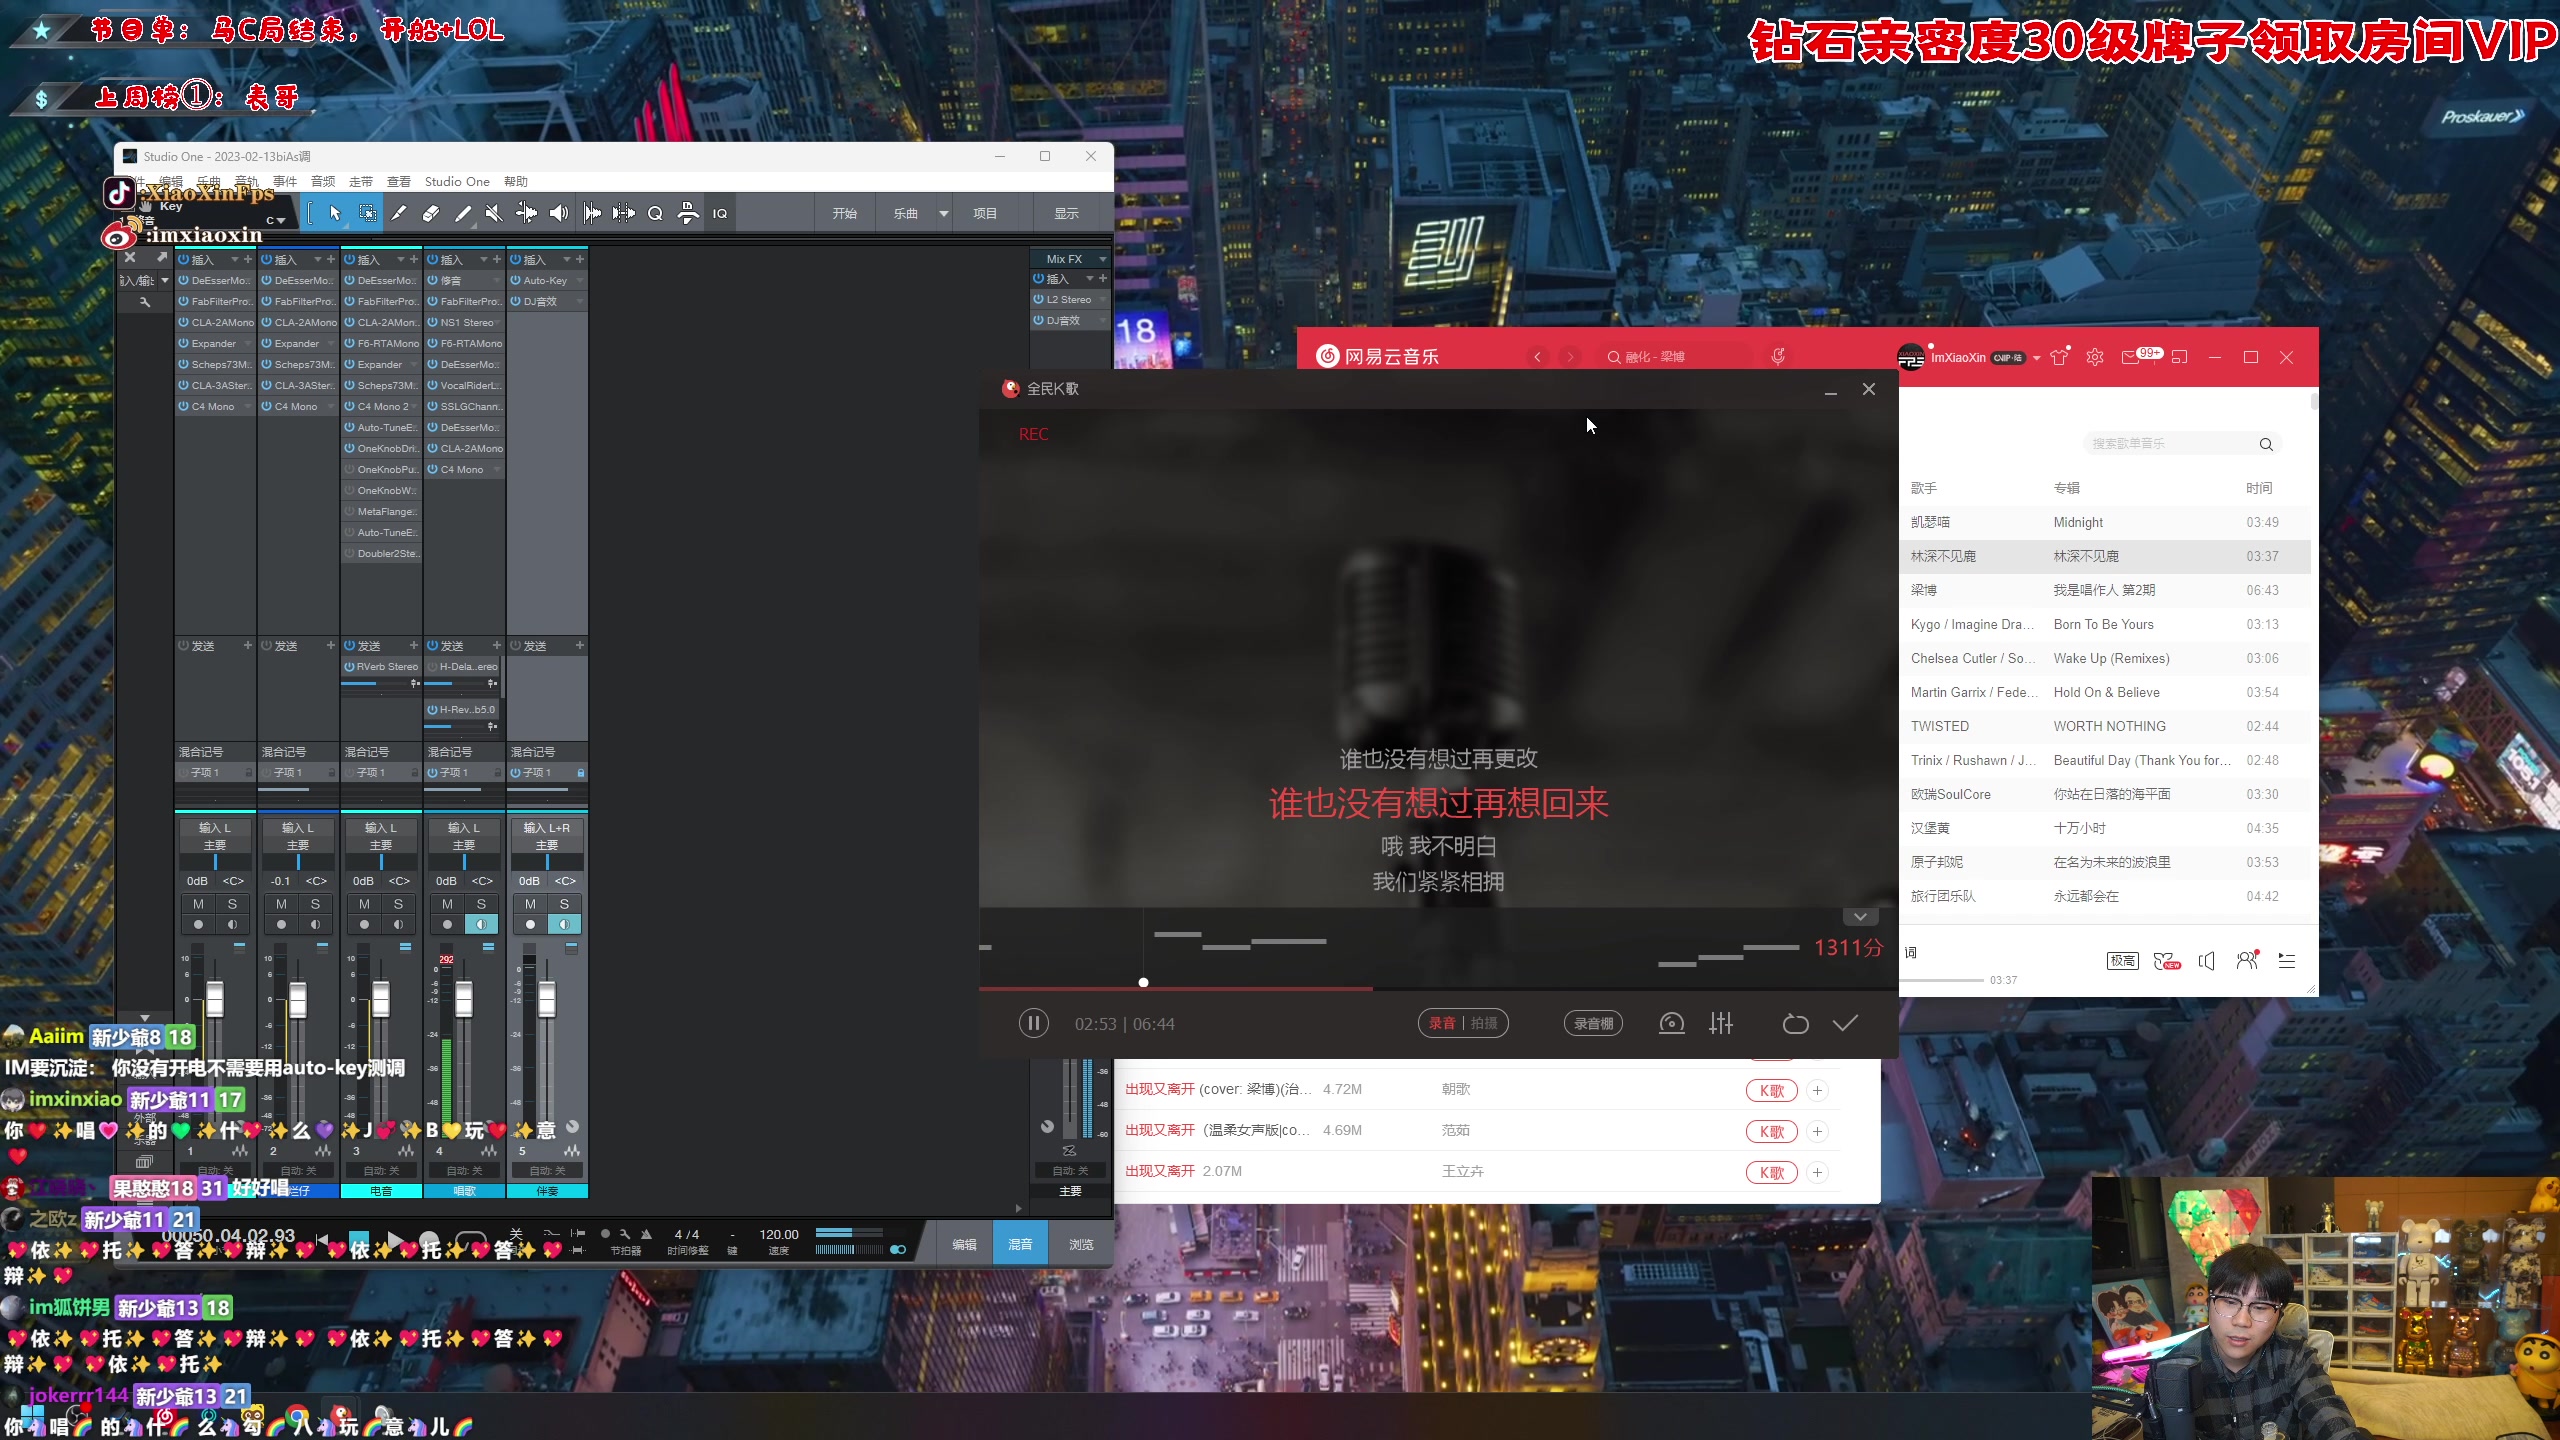Toggle Solo on mixer channel 3
2560x1440 pixels.
[x=398, y=904]
